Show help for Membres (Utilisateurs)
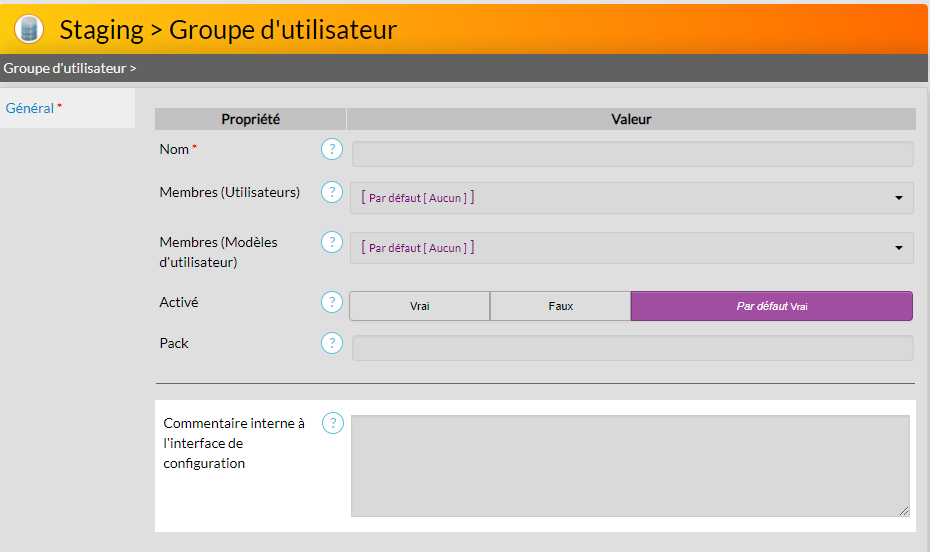This screenshot has height=552, width=930. (332, 192)
